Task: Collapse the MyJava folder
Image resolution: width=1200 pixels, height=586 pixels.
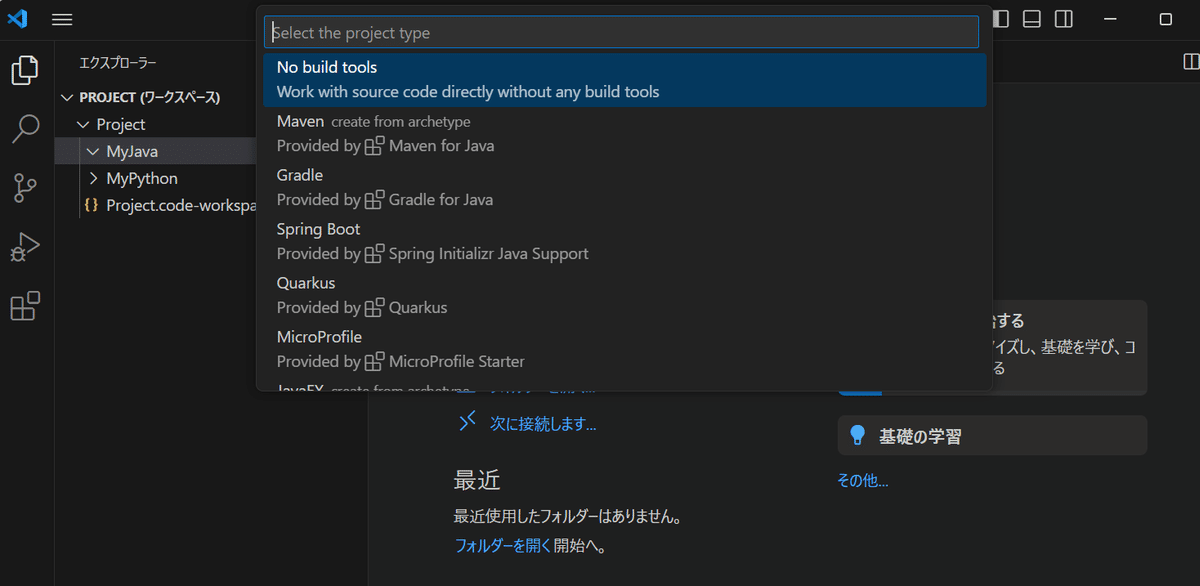Action: [156, 151]
